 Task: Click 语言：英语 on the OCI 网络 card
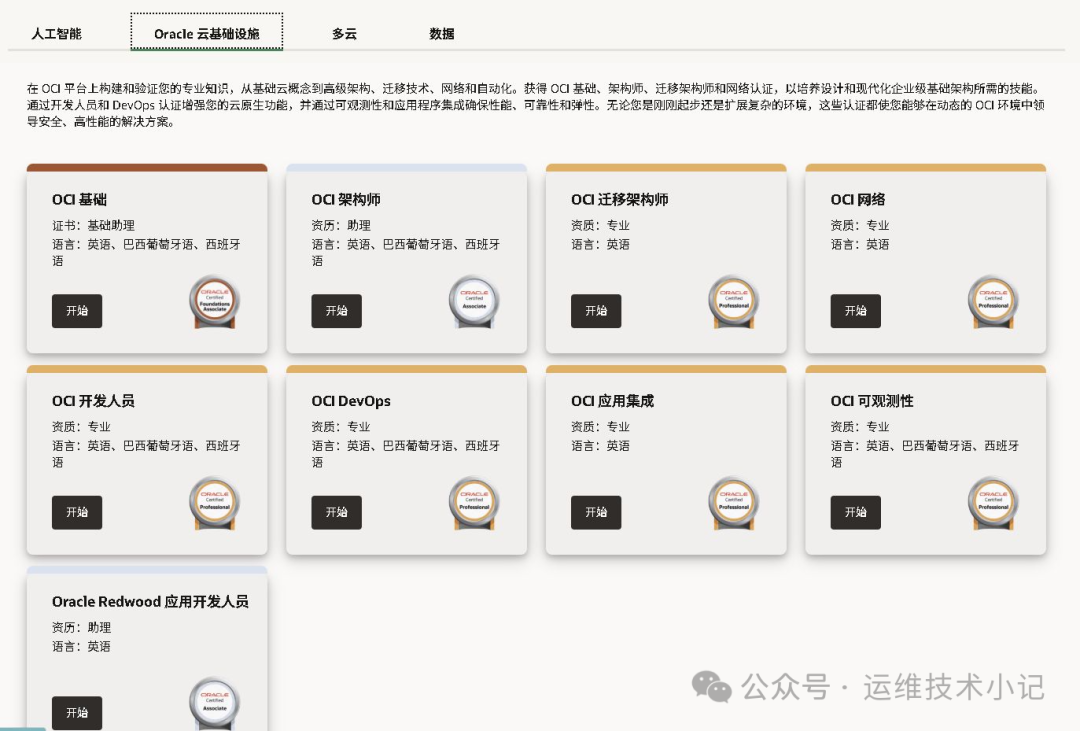click(x=860, y=245)
